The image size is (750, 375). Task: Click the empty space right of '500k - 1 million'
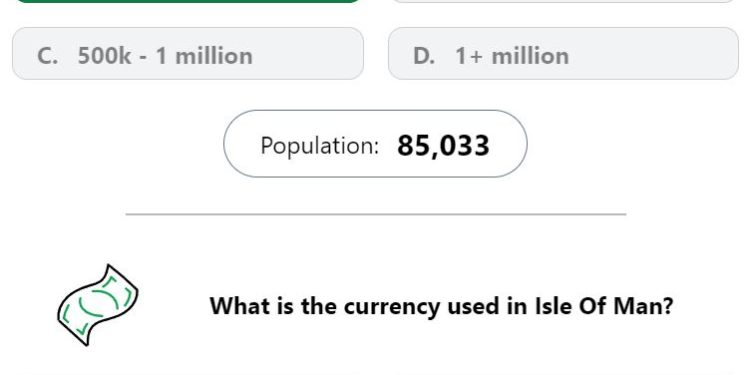point(306,54)
